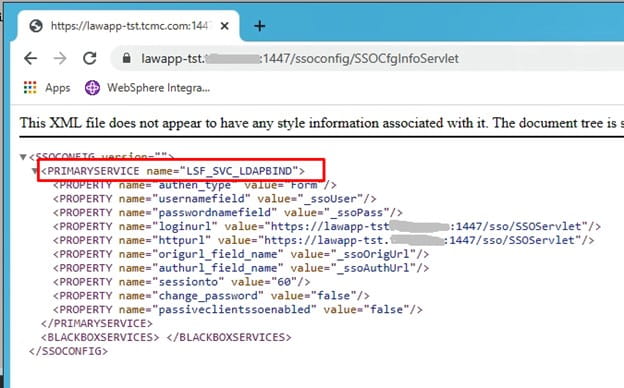The image size is (624, 388).
Task: Click the BLACKBOXSERVICES element line
Action: point(166,337)
